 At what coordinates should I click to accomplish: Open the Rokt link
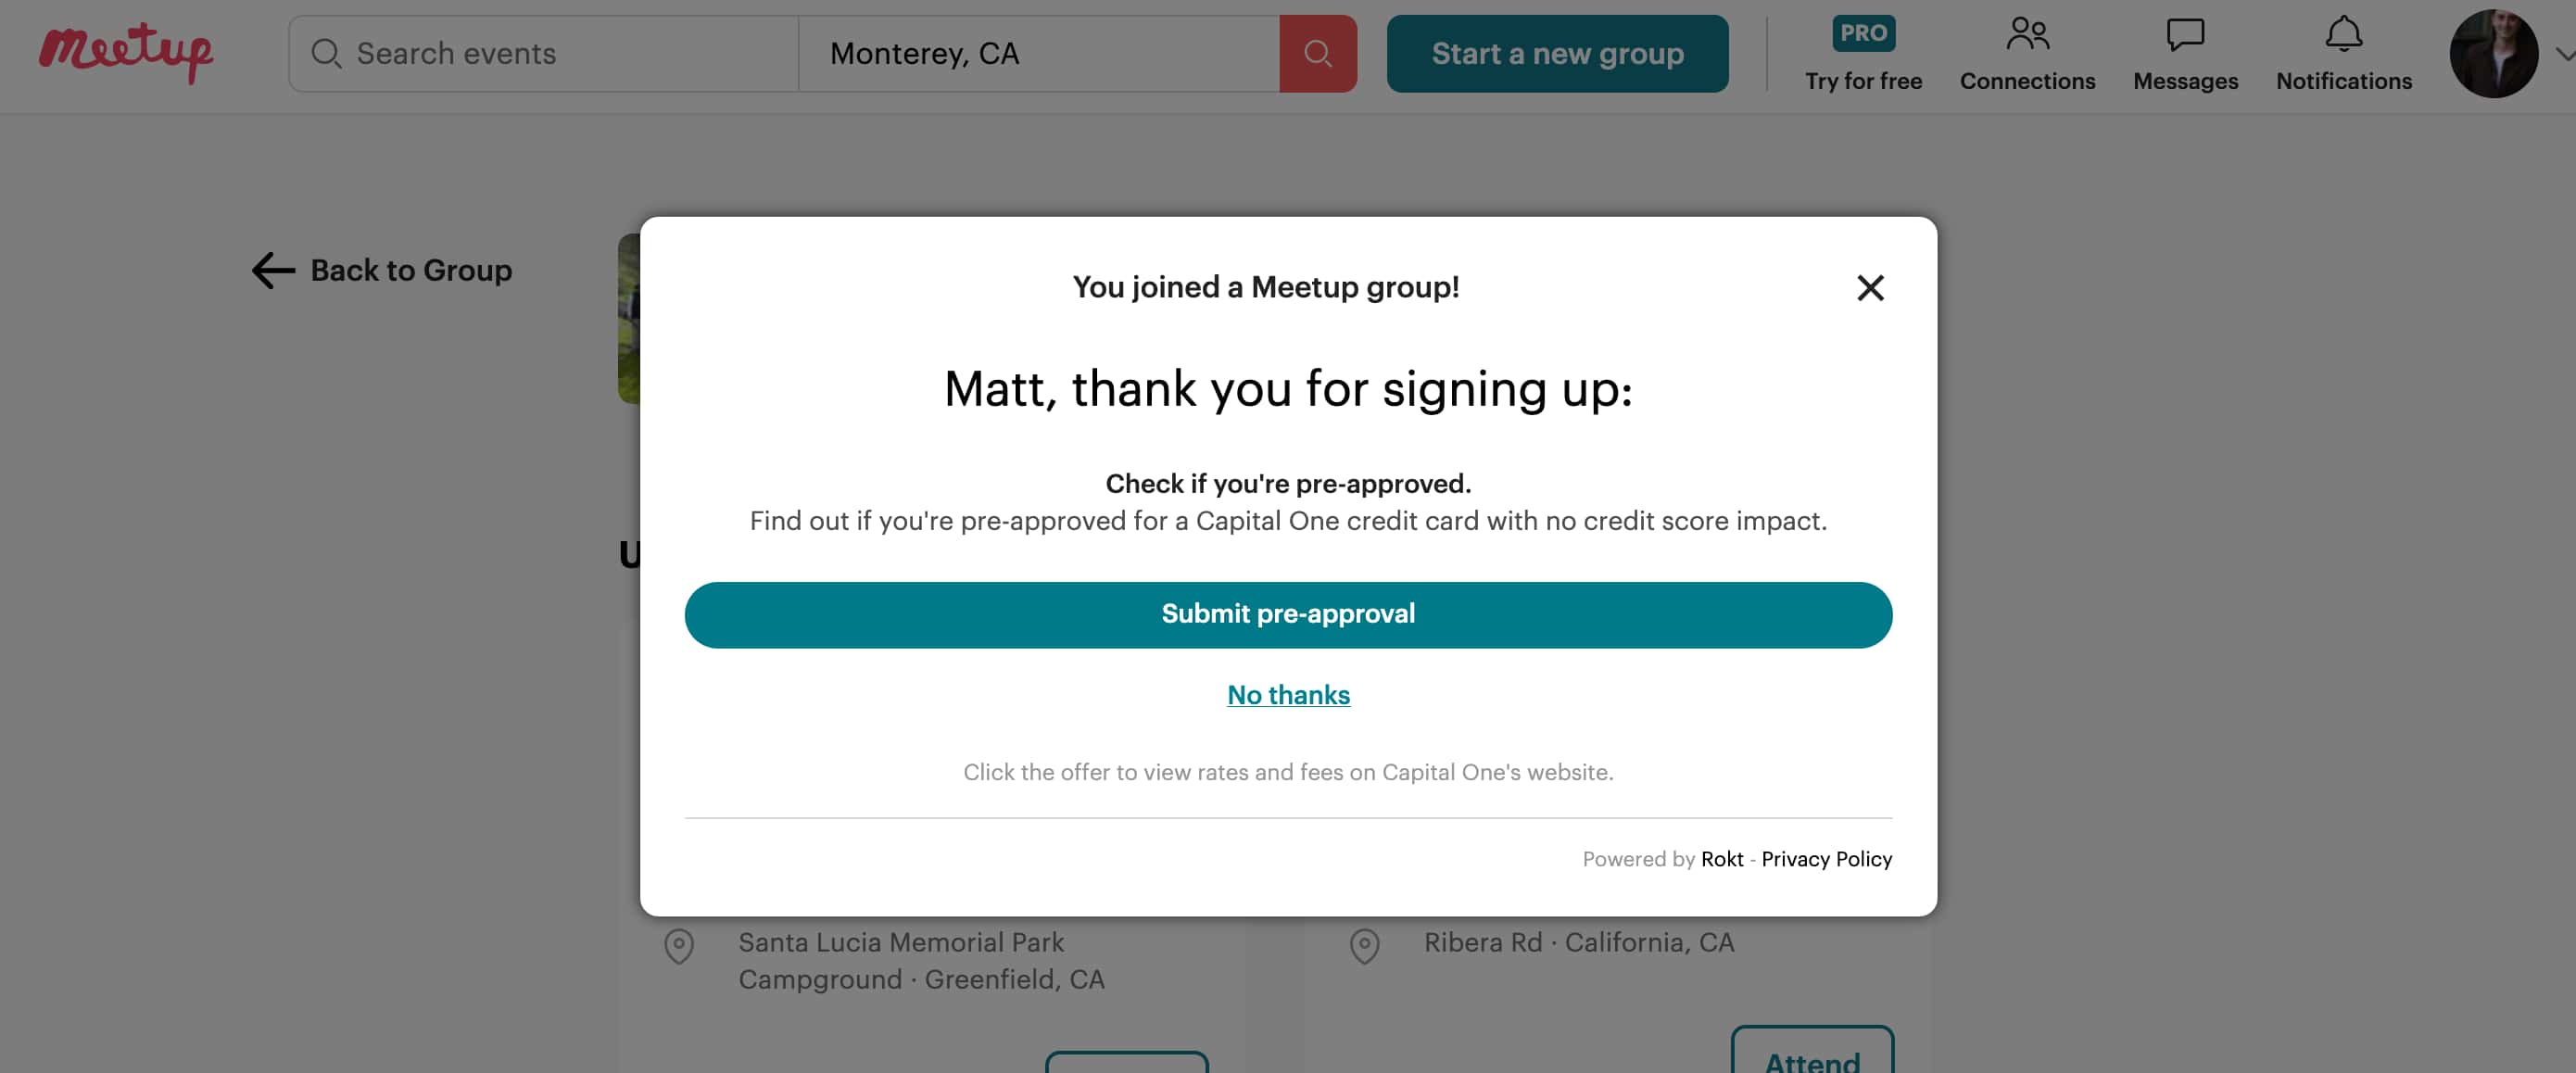(x=1721, y=859)
